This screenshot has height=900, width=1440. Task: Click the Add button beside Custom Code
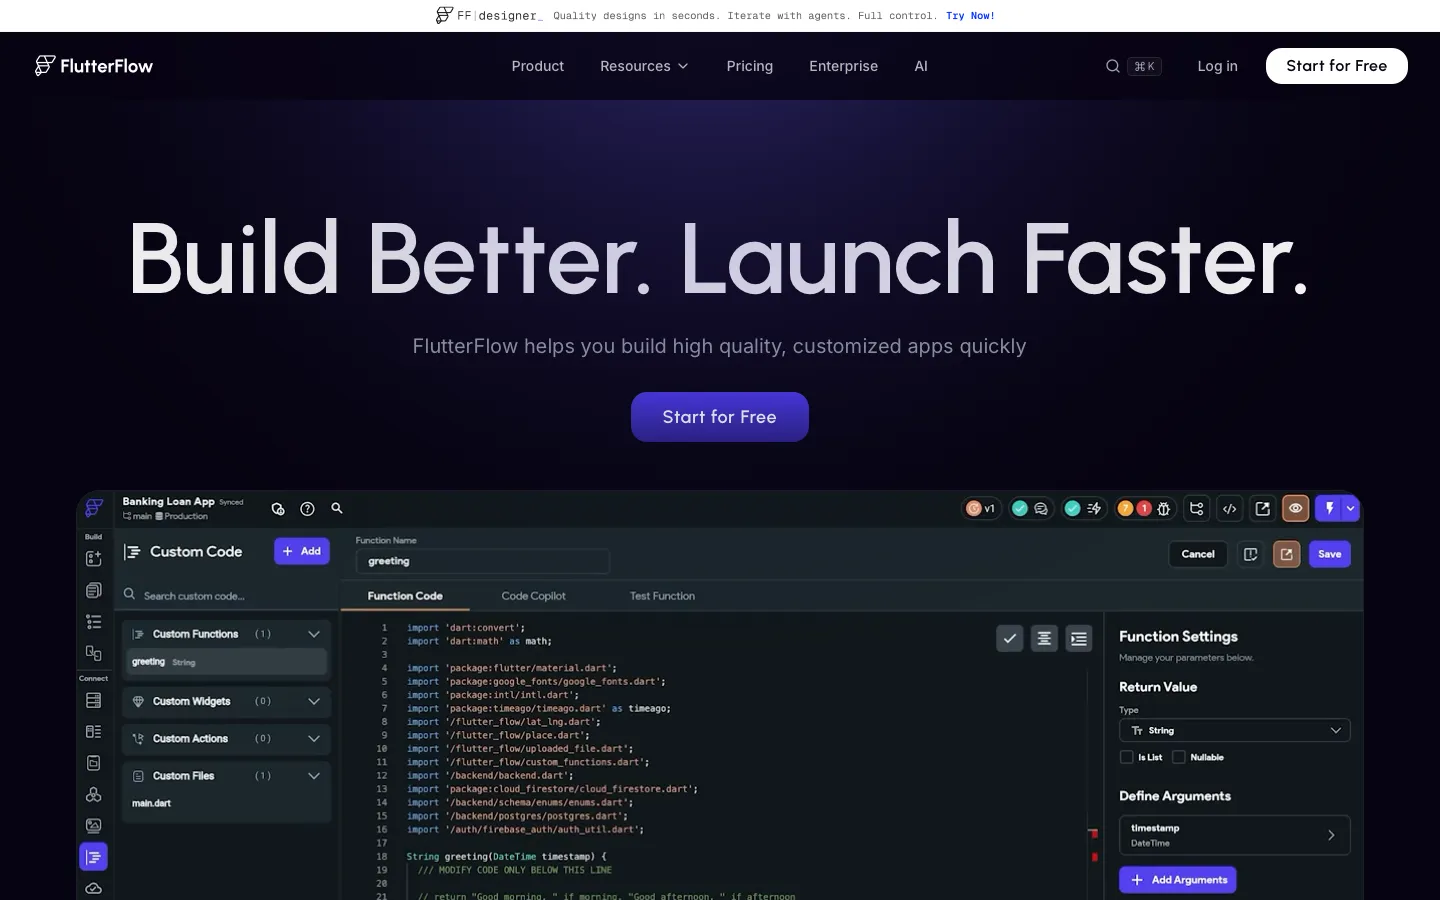click(302, 551)
